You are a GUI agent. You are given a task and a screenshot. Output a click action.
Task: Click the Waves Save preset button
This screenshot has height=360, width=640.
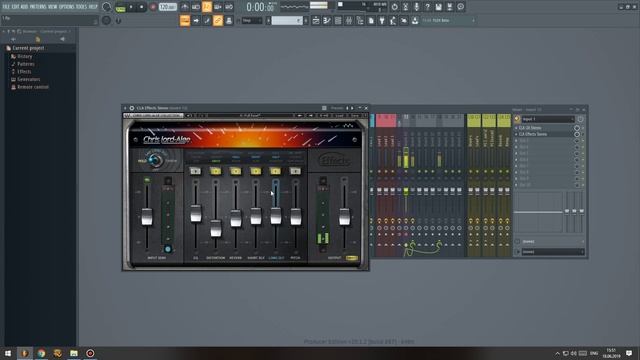pyautogui.click(x=355, y=116)
